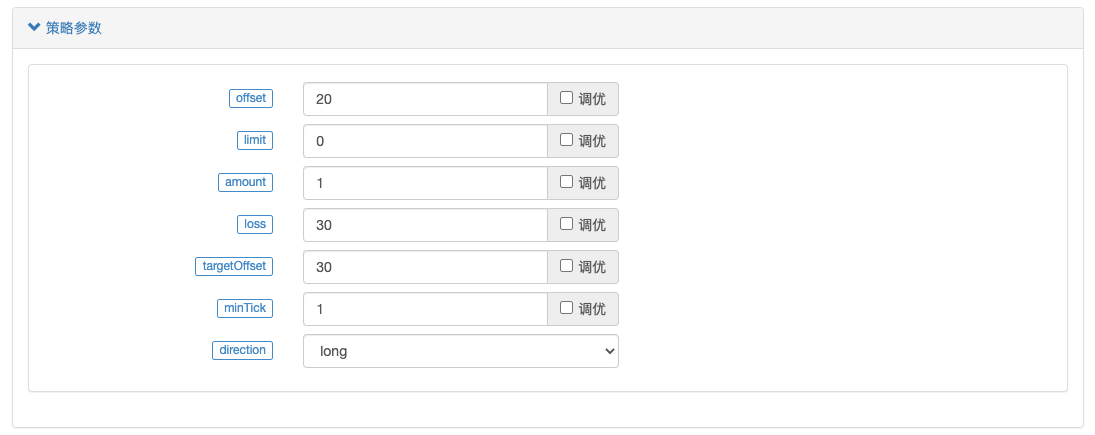The height and width of the screenshot is (435, 1095).
Task: Click the direction parameter label
Action: (x=242, y=350)
